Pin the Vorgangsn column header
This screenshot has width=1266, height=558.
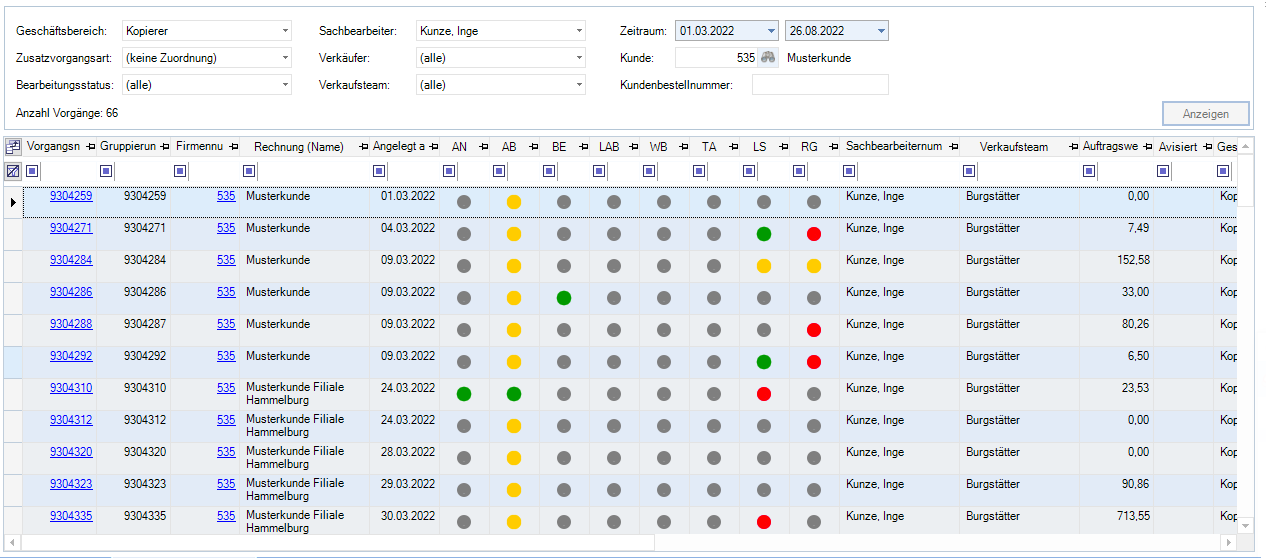91,147
